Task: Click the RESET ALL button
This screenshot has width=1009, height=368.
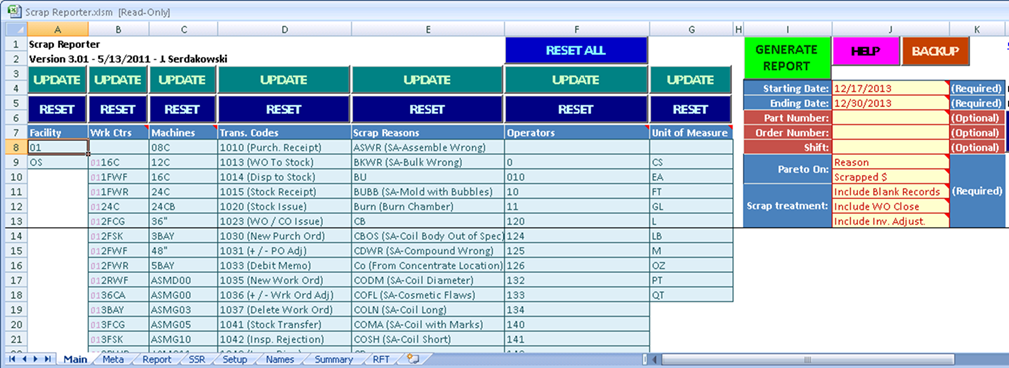Action: [575, 50]
